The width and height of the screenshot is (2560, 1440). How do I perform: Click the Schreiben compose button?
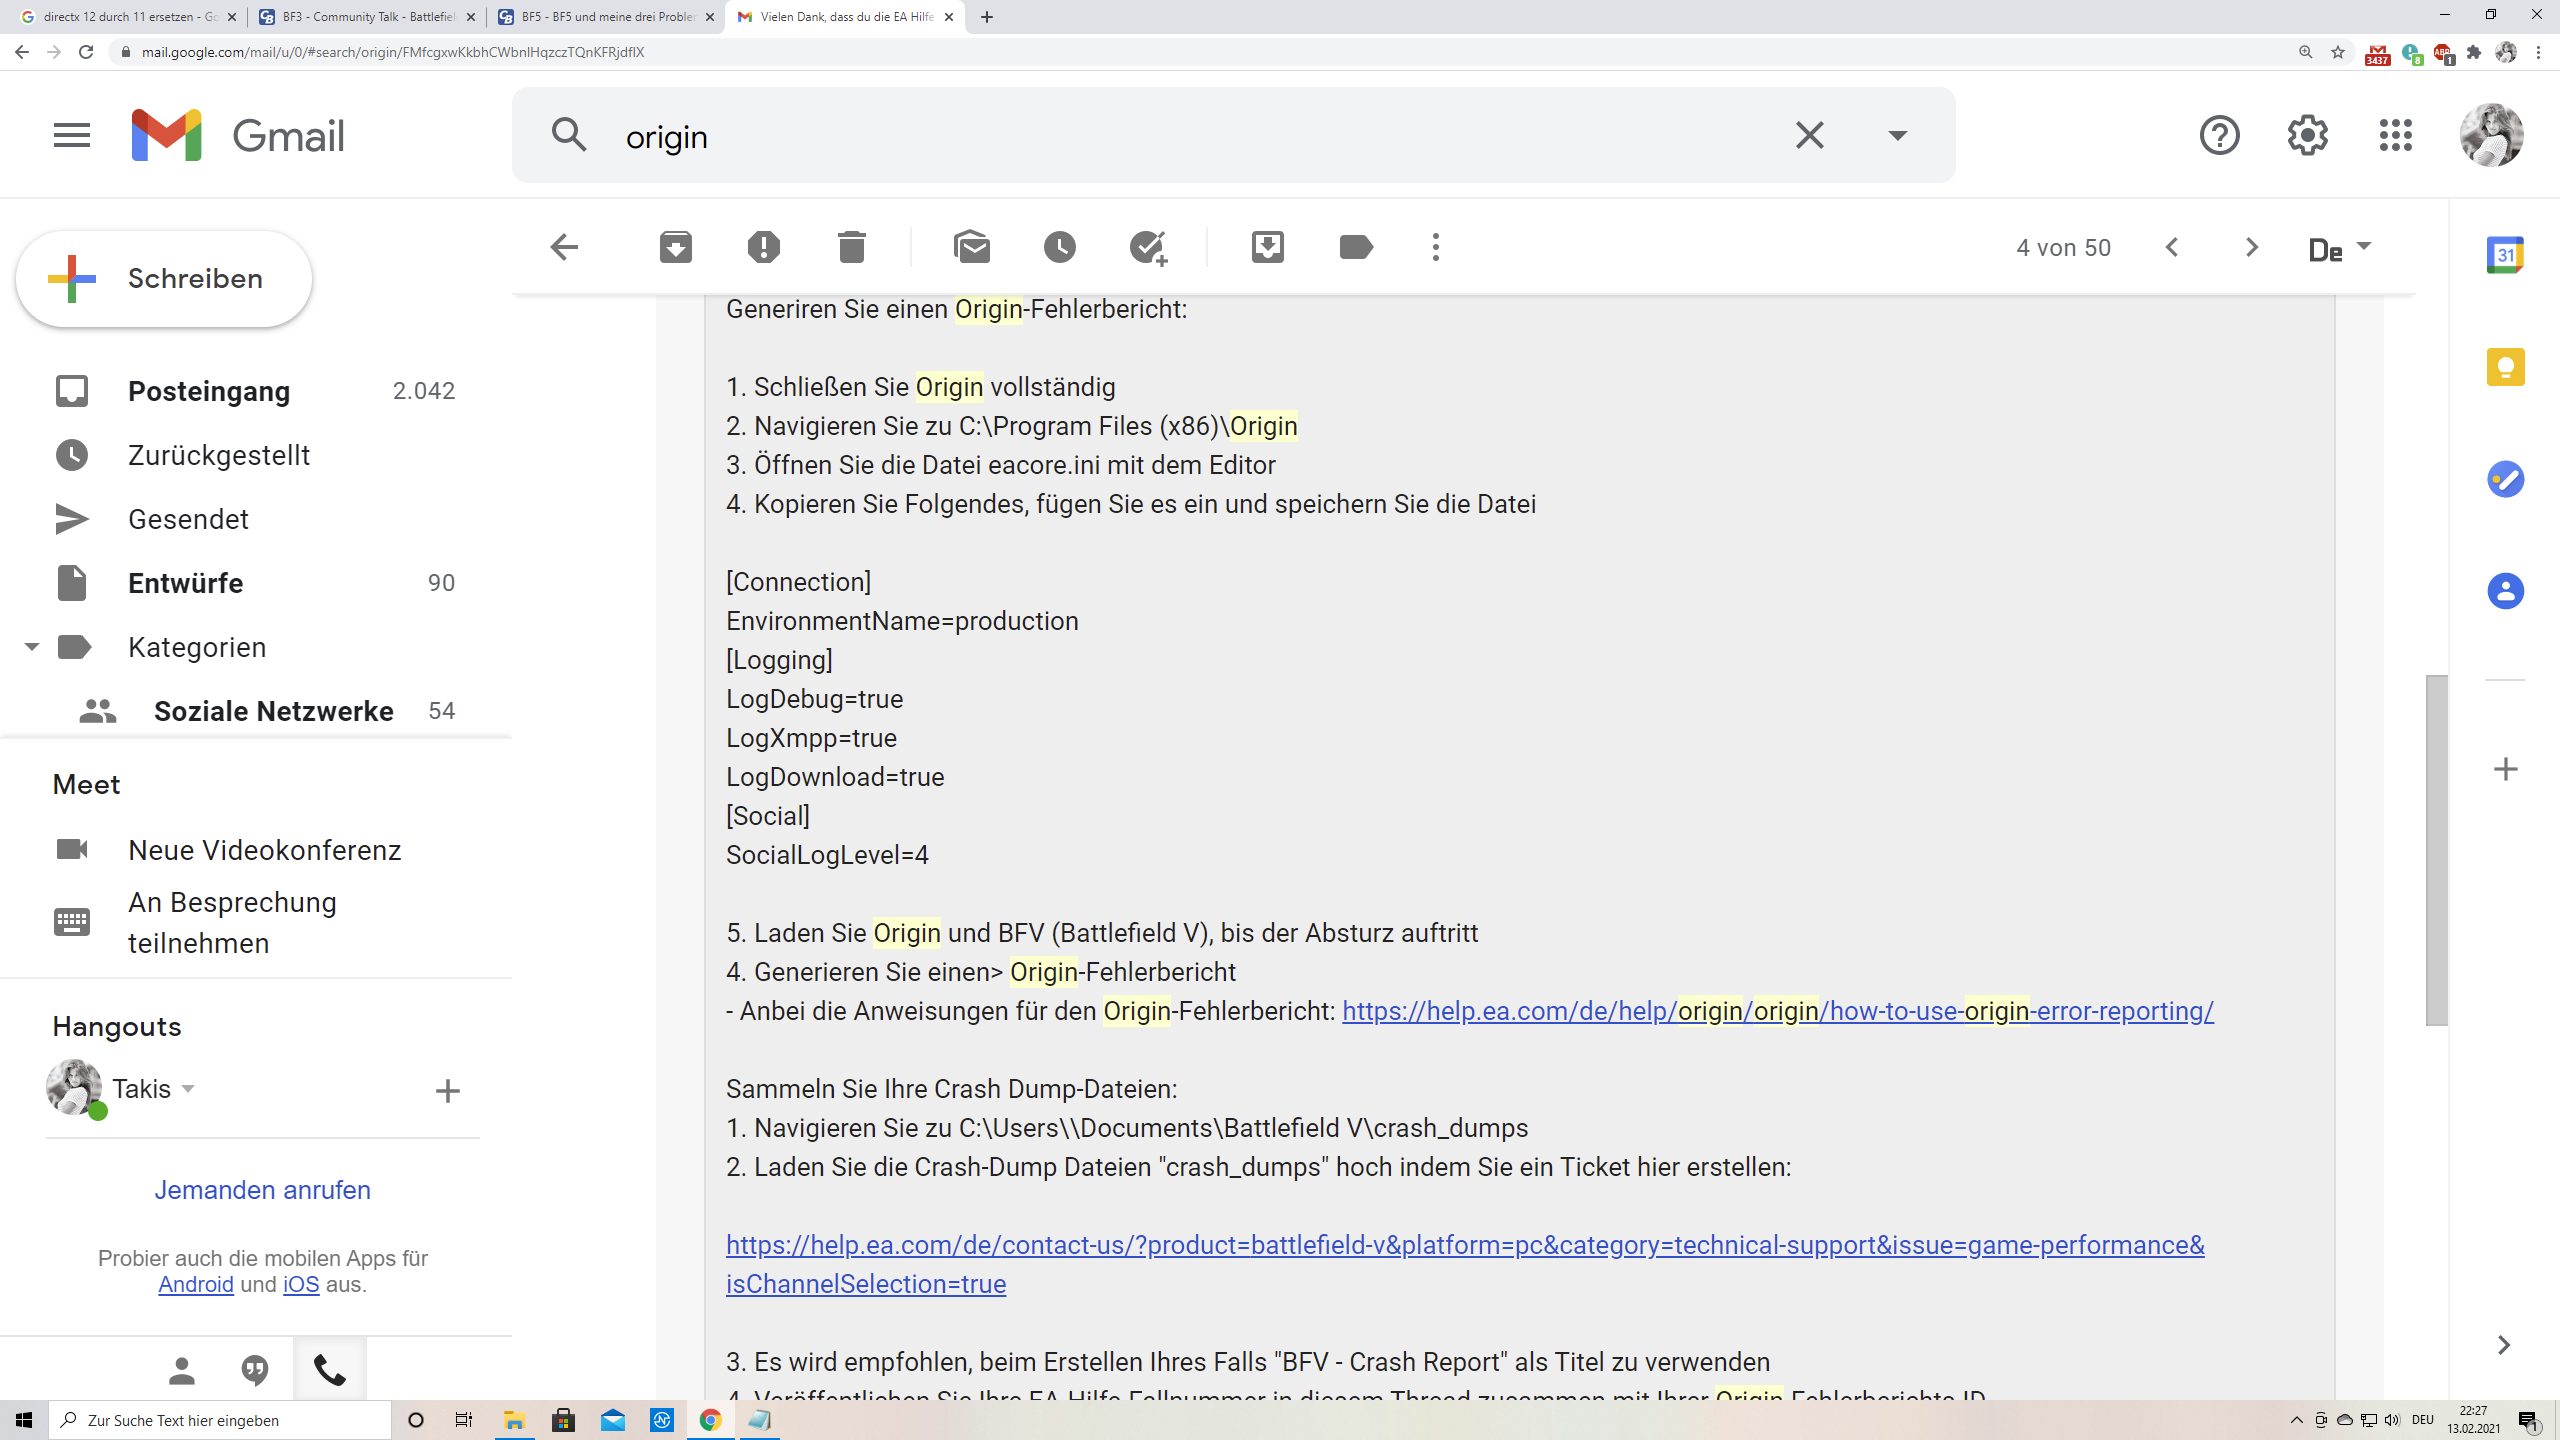click(164, 279)
